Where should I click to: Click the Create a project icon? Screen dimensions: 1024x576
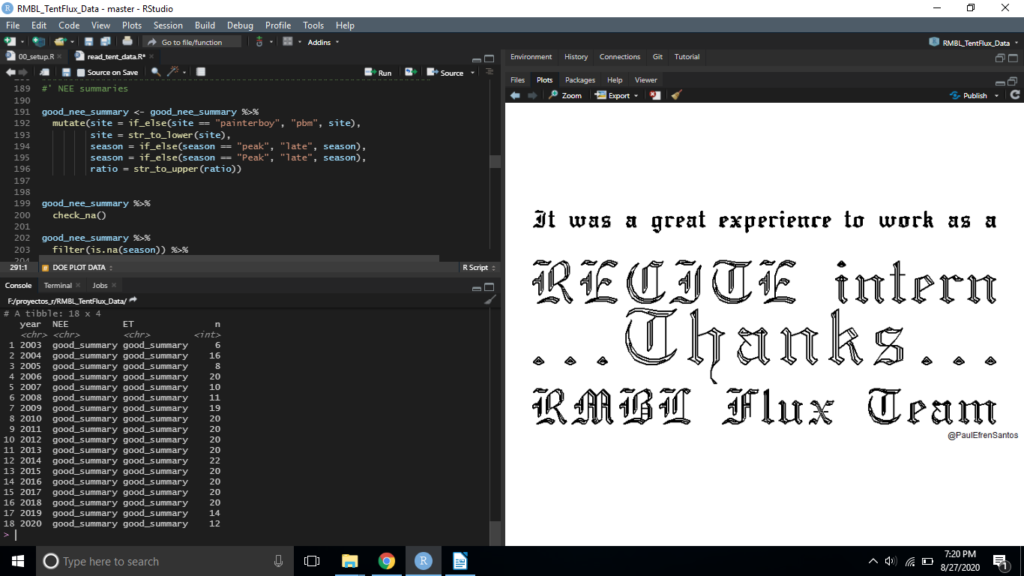pyautogui.click(x=39, y=42)
